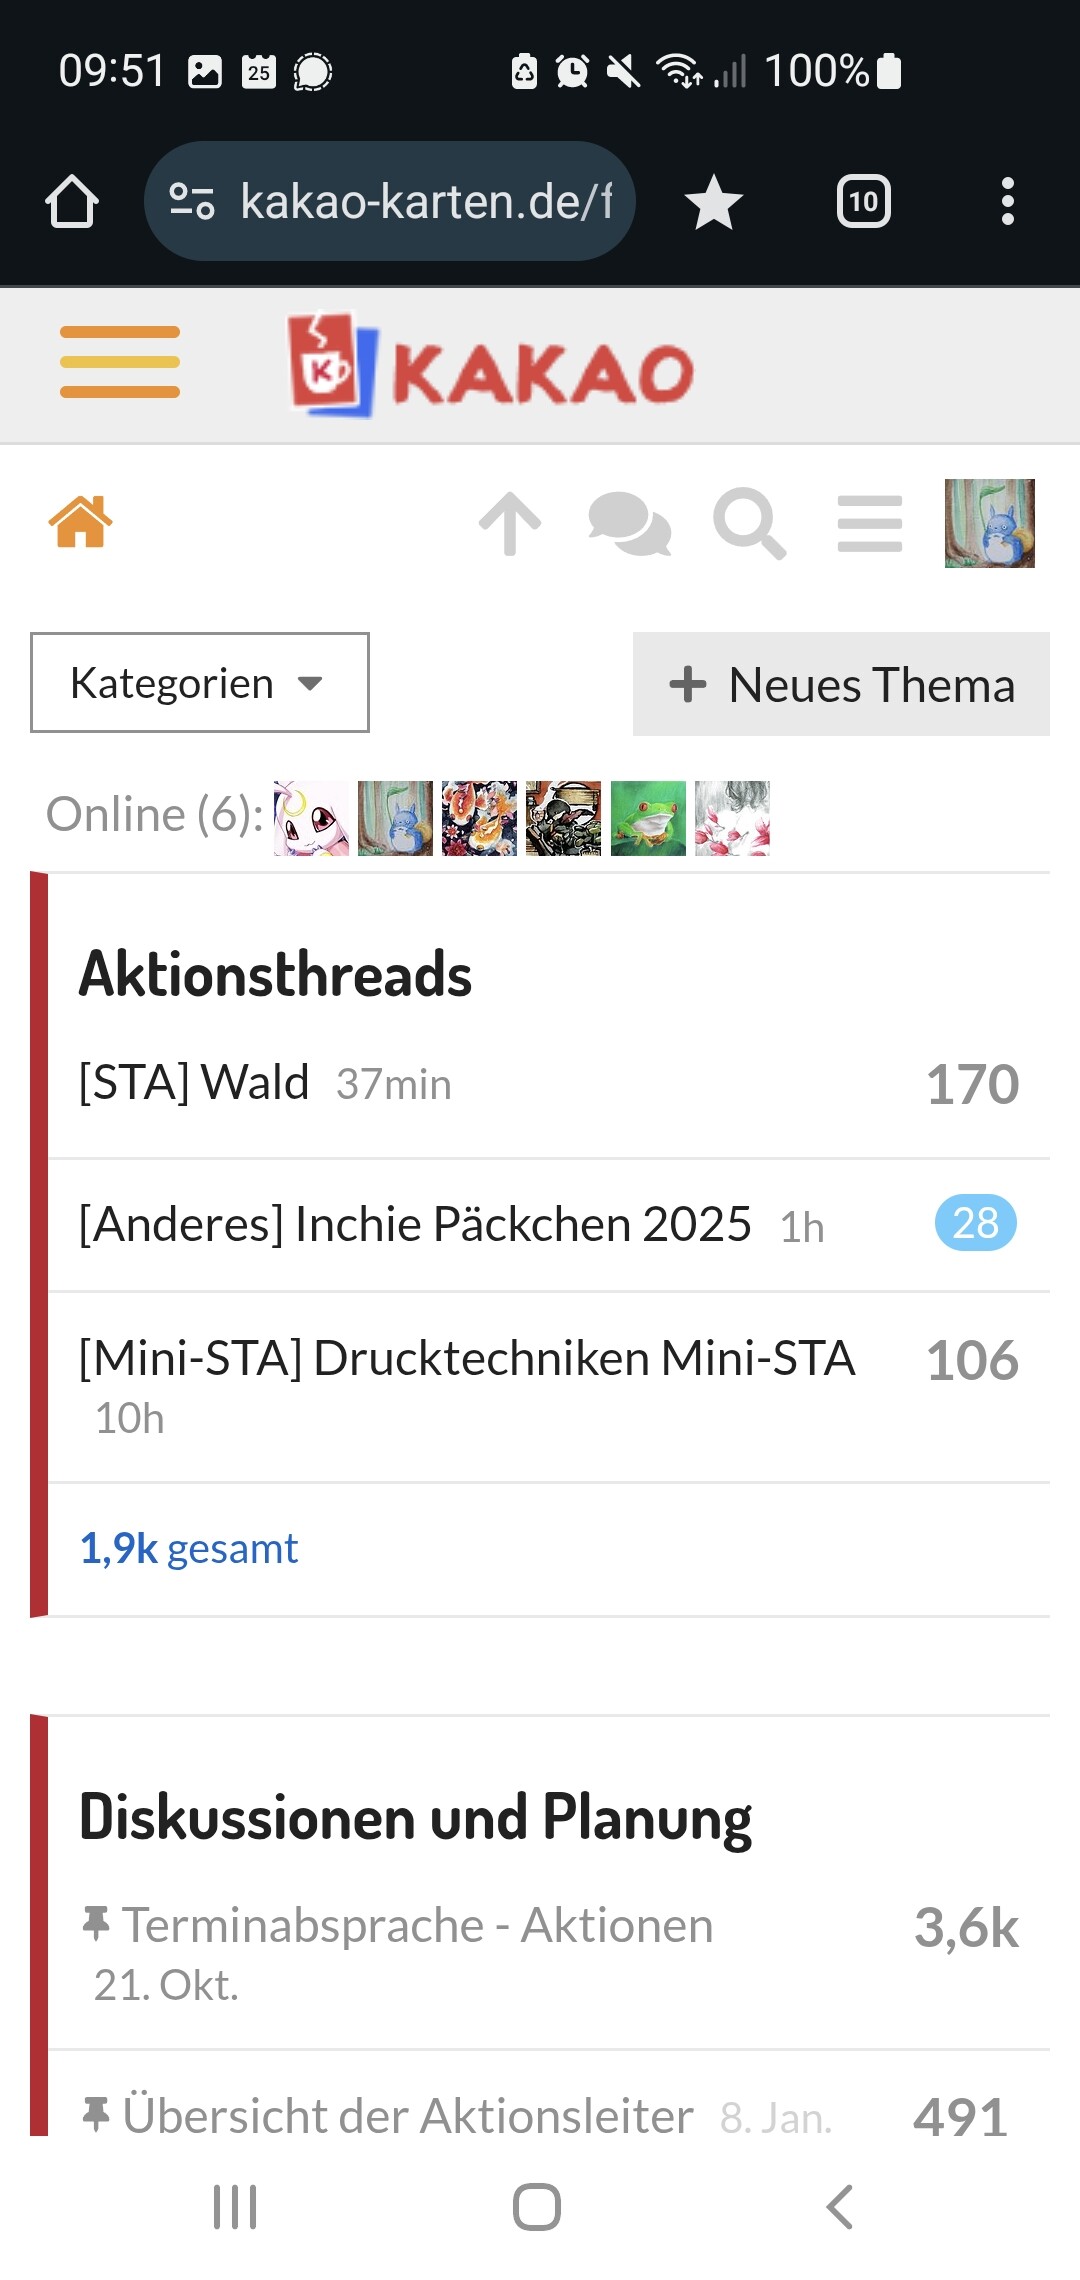Open the chat bubbles icon
1080x2280 pixels.
click(x=629, y=523)
